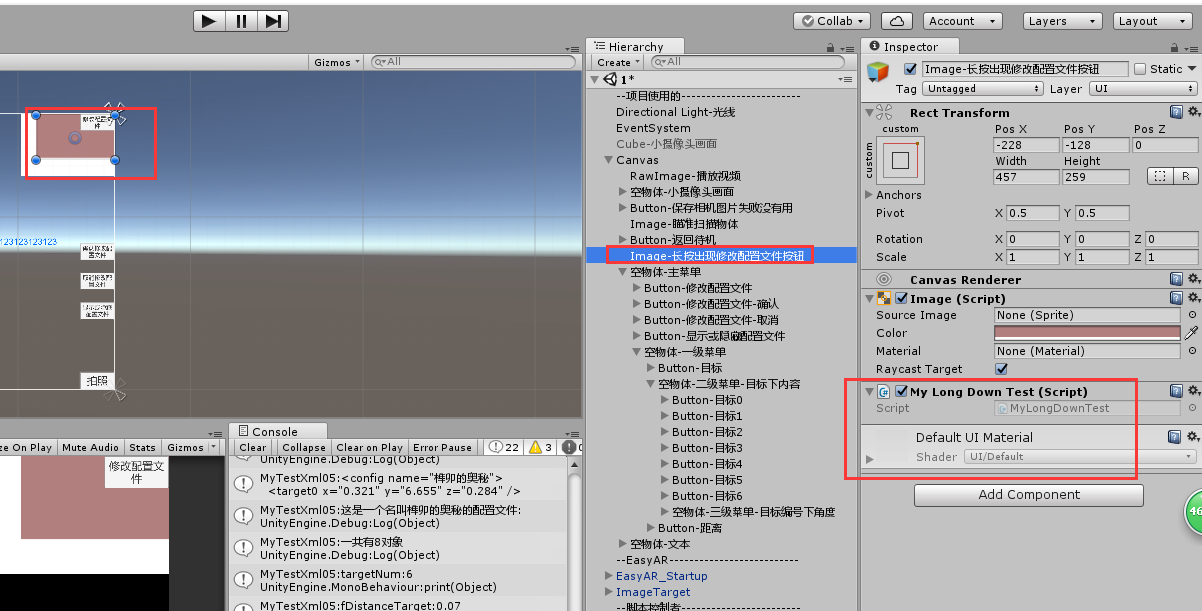1202x611 pixels.
Task: Click the Color swatch of the Image component
Action: [x=1085, y=333]
